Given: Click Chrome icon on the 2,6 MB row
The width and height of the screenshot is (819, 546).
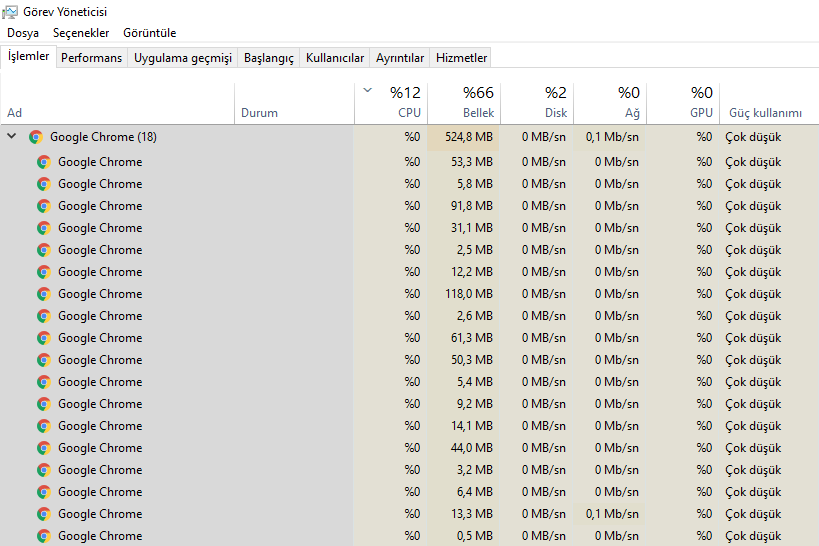Looking at the screenshot, I should (44, 316).
